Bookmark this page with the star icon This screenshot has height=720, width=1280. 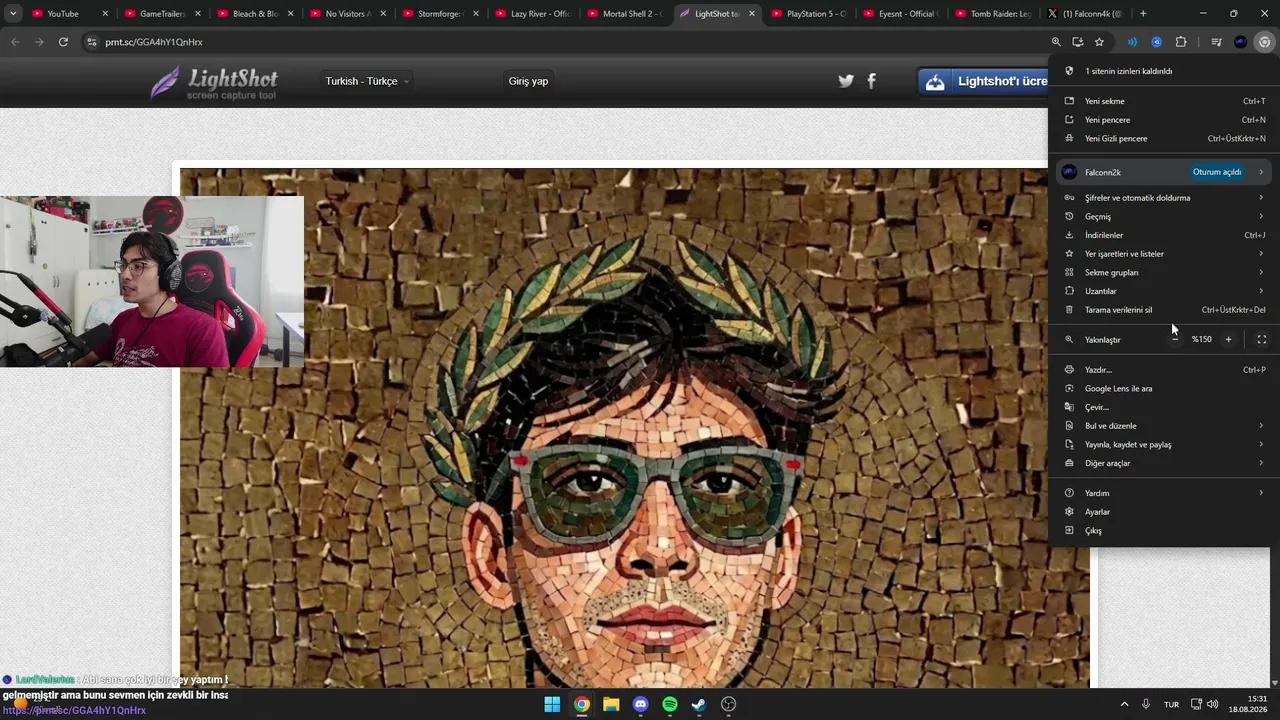click(x=1099, y=42)
